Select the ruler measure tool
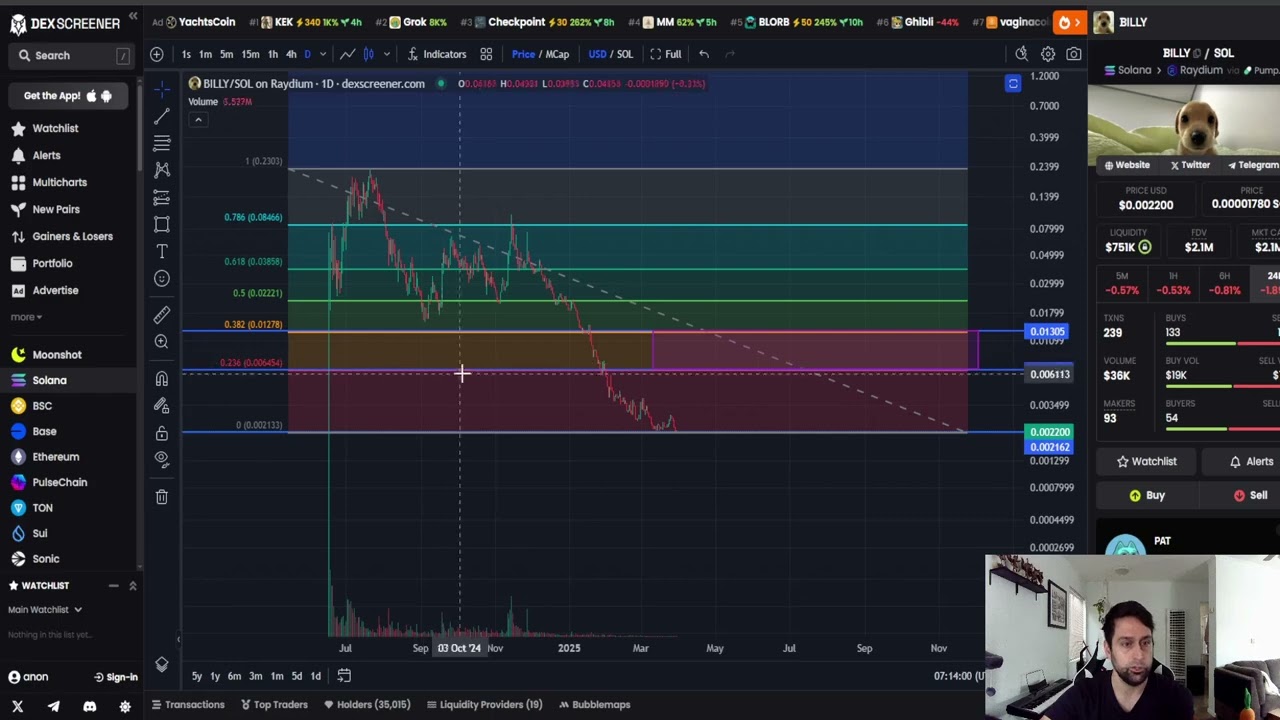 162,315
